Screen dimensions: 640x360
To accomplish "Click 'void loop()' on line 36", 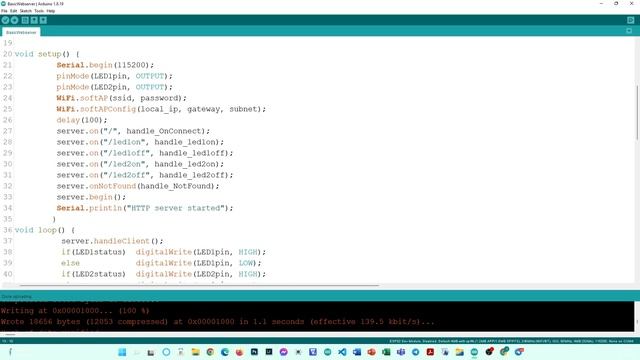I will coord(45,230).
